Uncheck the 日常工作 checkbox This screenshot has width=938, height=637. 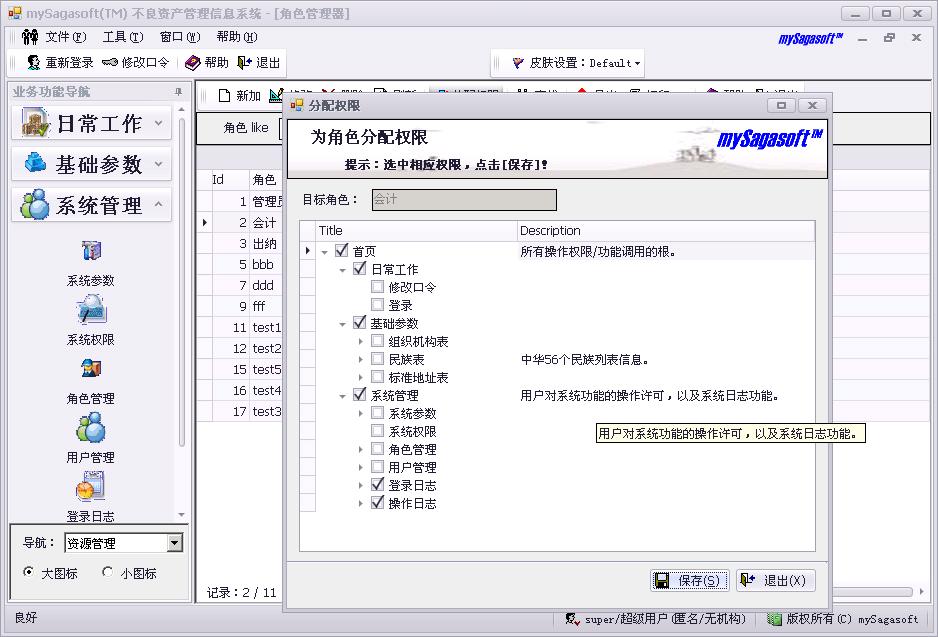(360, 269)
